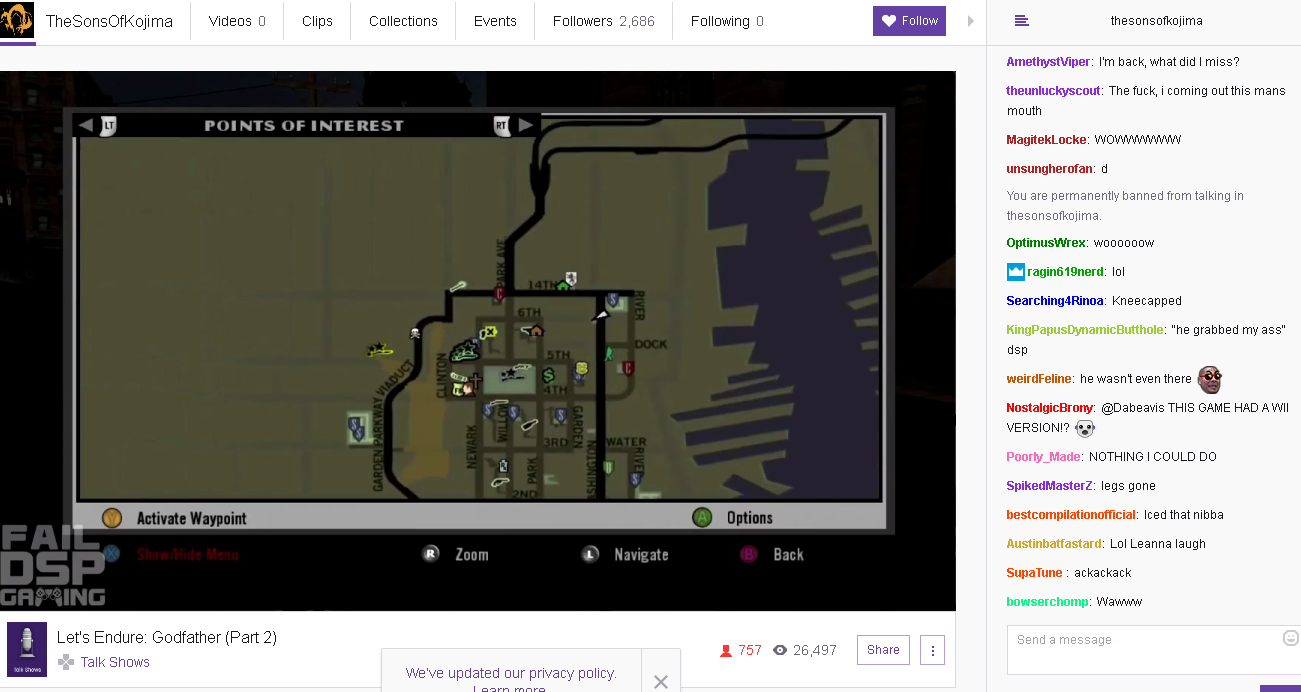
Task: Follow the channel with heart button
Action: click(x=909, y=21)
